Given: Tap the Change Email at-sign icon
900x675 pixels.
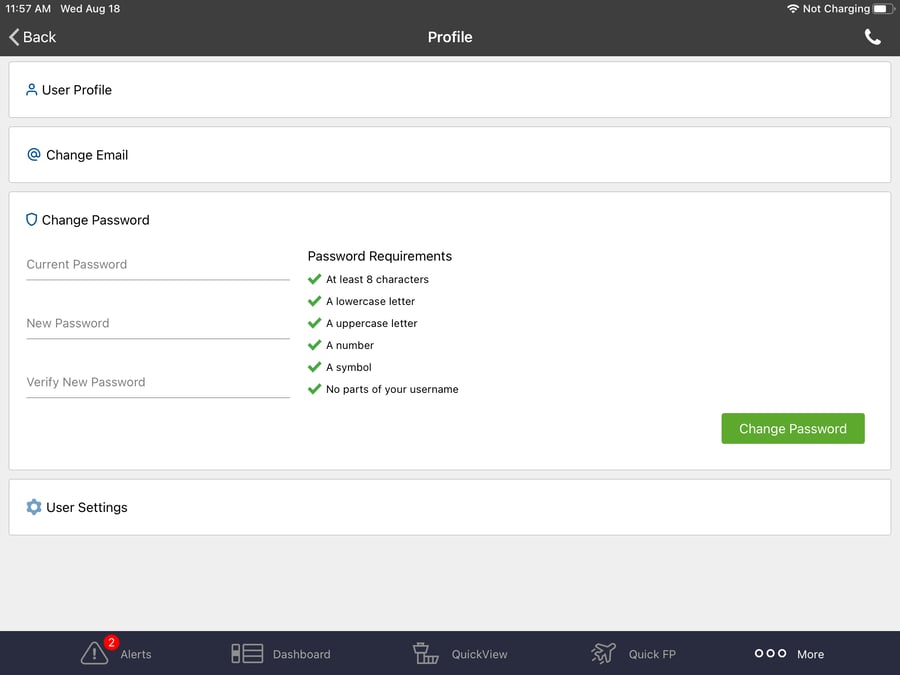Looking at the screenshot, I should (33, 154).
